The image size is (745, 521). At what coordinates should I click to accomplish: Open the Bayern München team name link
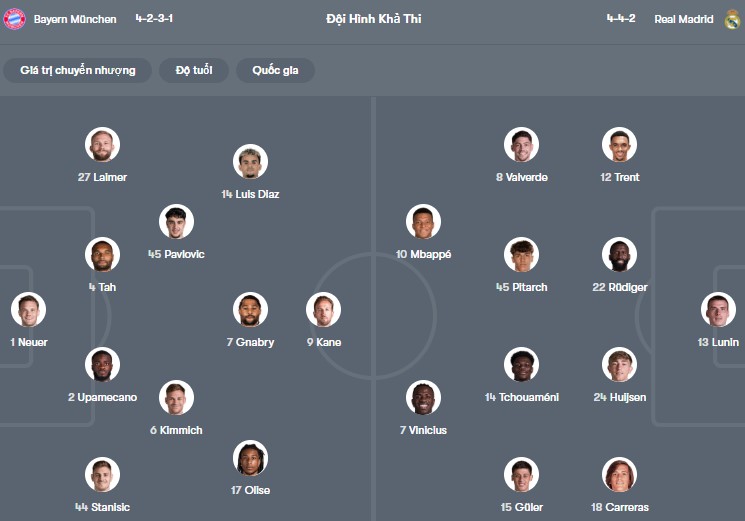point(75,19)
